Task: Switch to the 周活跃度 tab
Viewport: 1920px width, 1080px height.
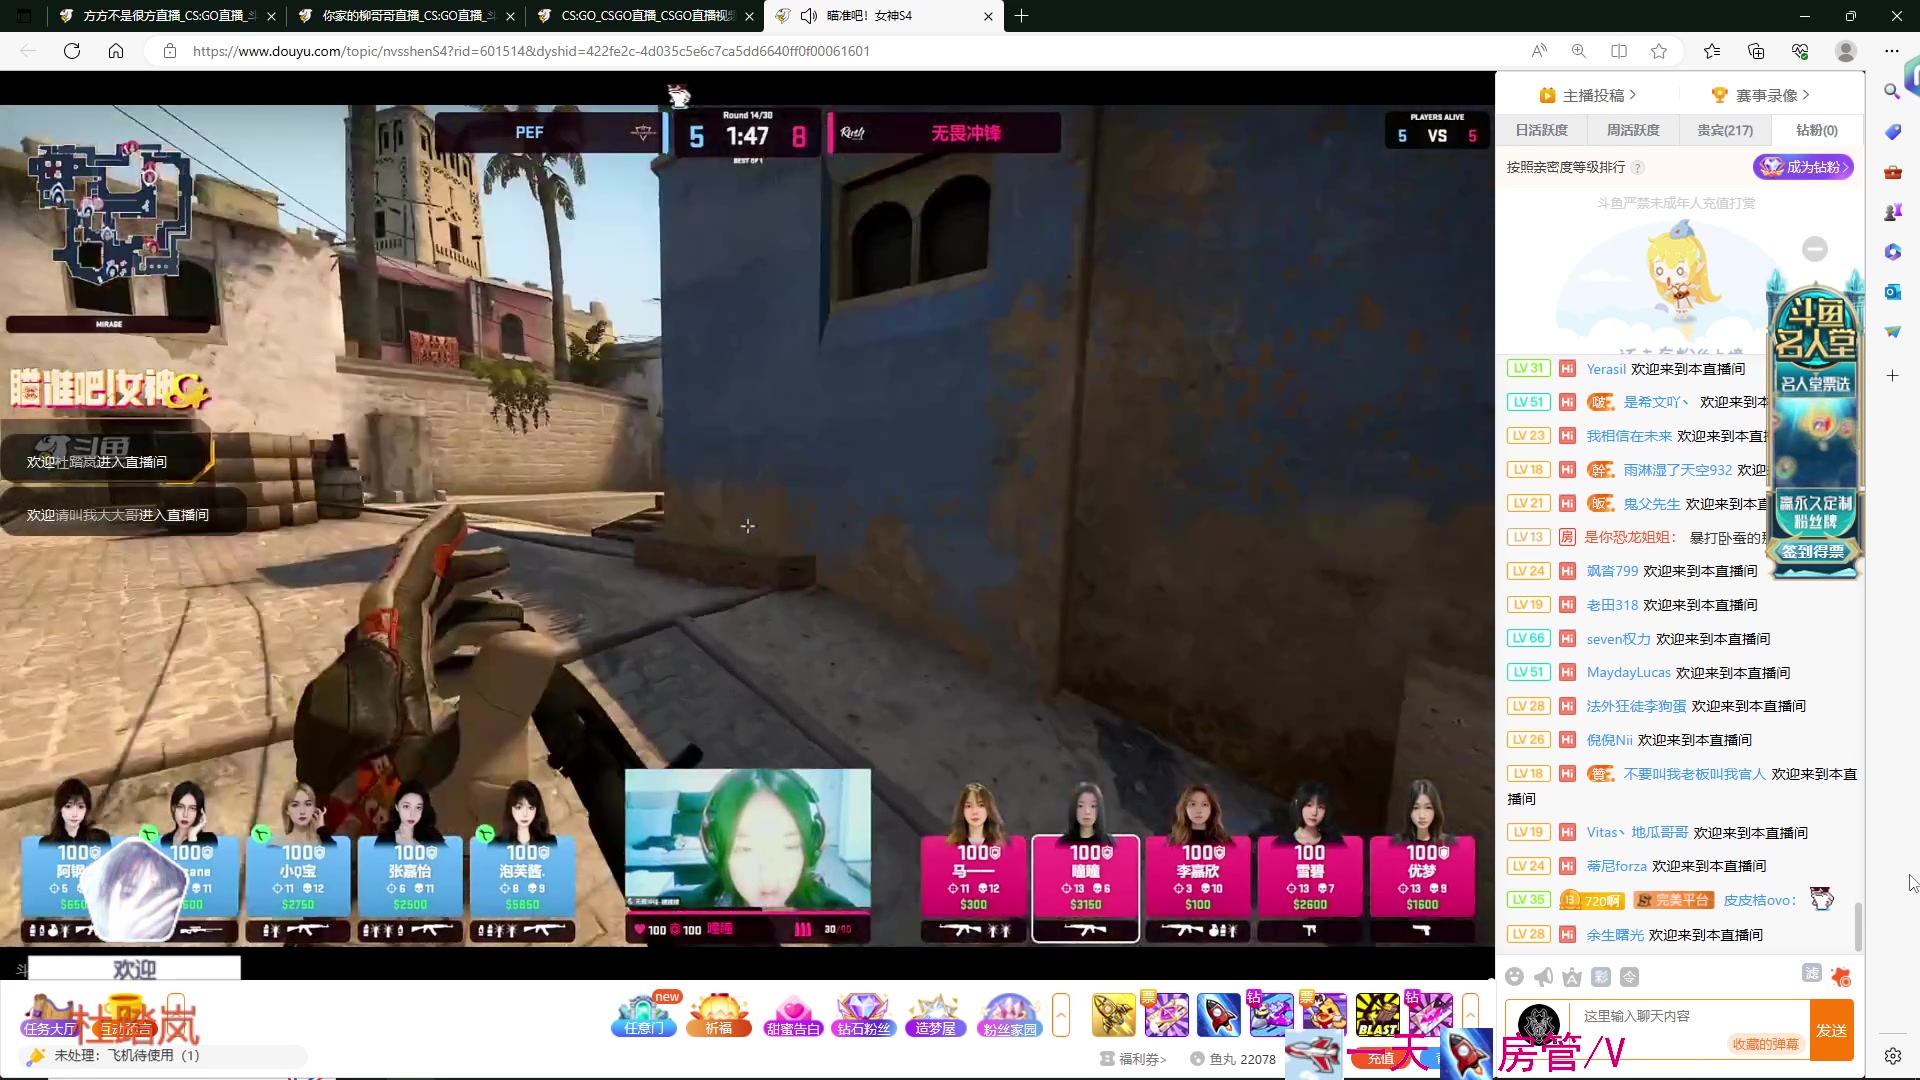Action: tap(1633, 130)
